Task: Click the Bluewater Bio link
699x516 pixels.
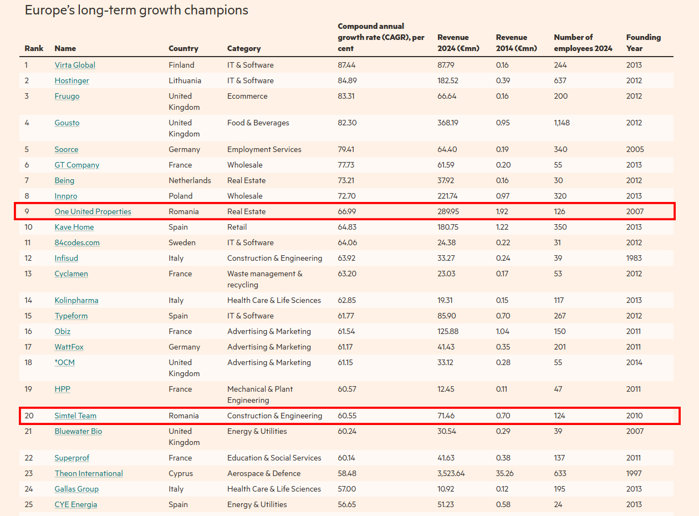Action: [79, 431]
